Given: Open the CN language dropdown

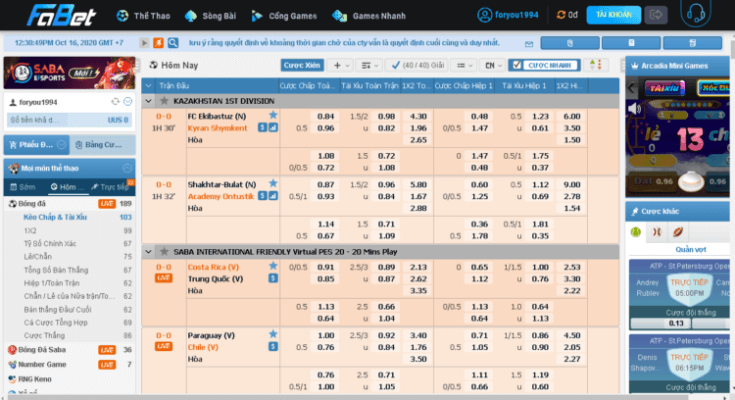Looking at the screenshot, I should (x=490, y=65).
